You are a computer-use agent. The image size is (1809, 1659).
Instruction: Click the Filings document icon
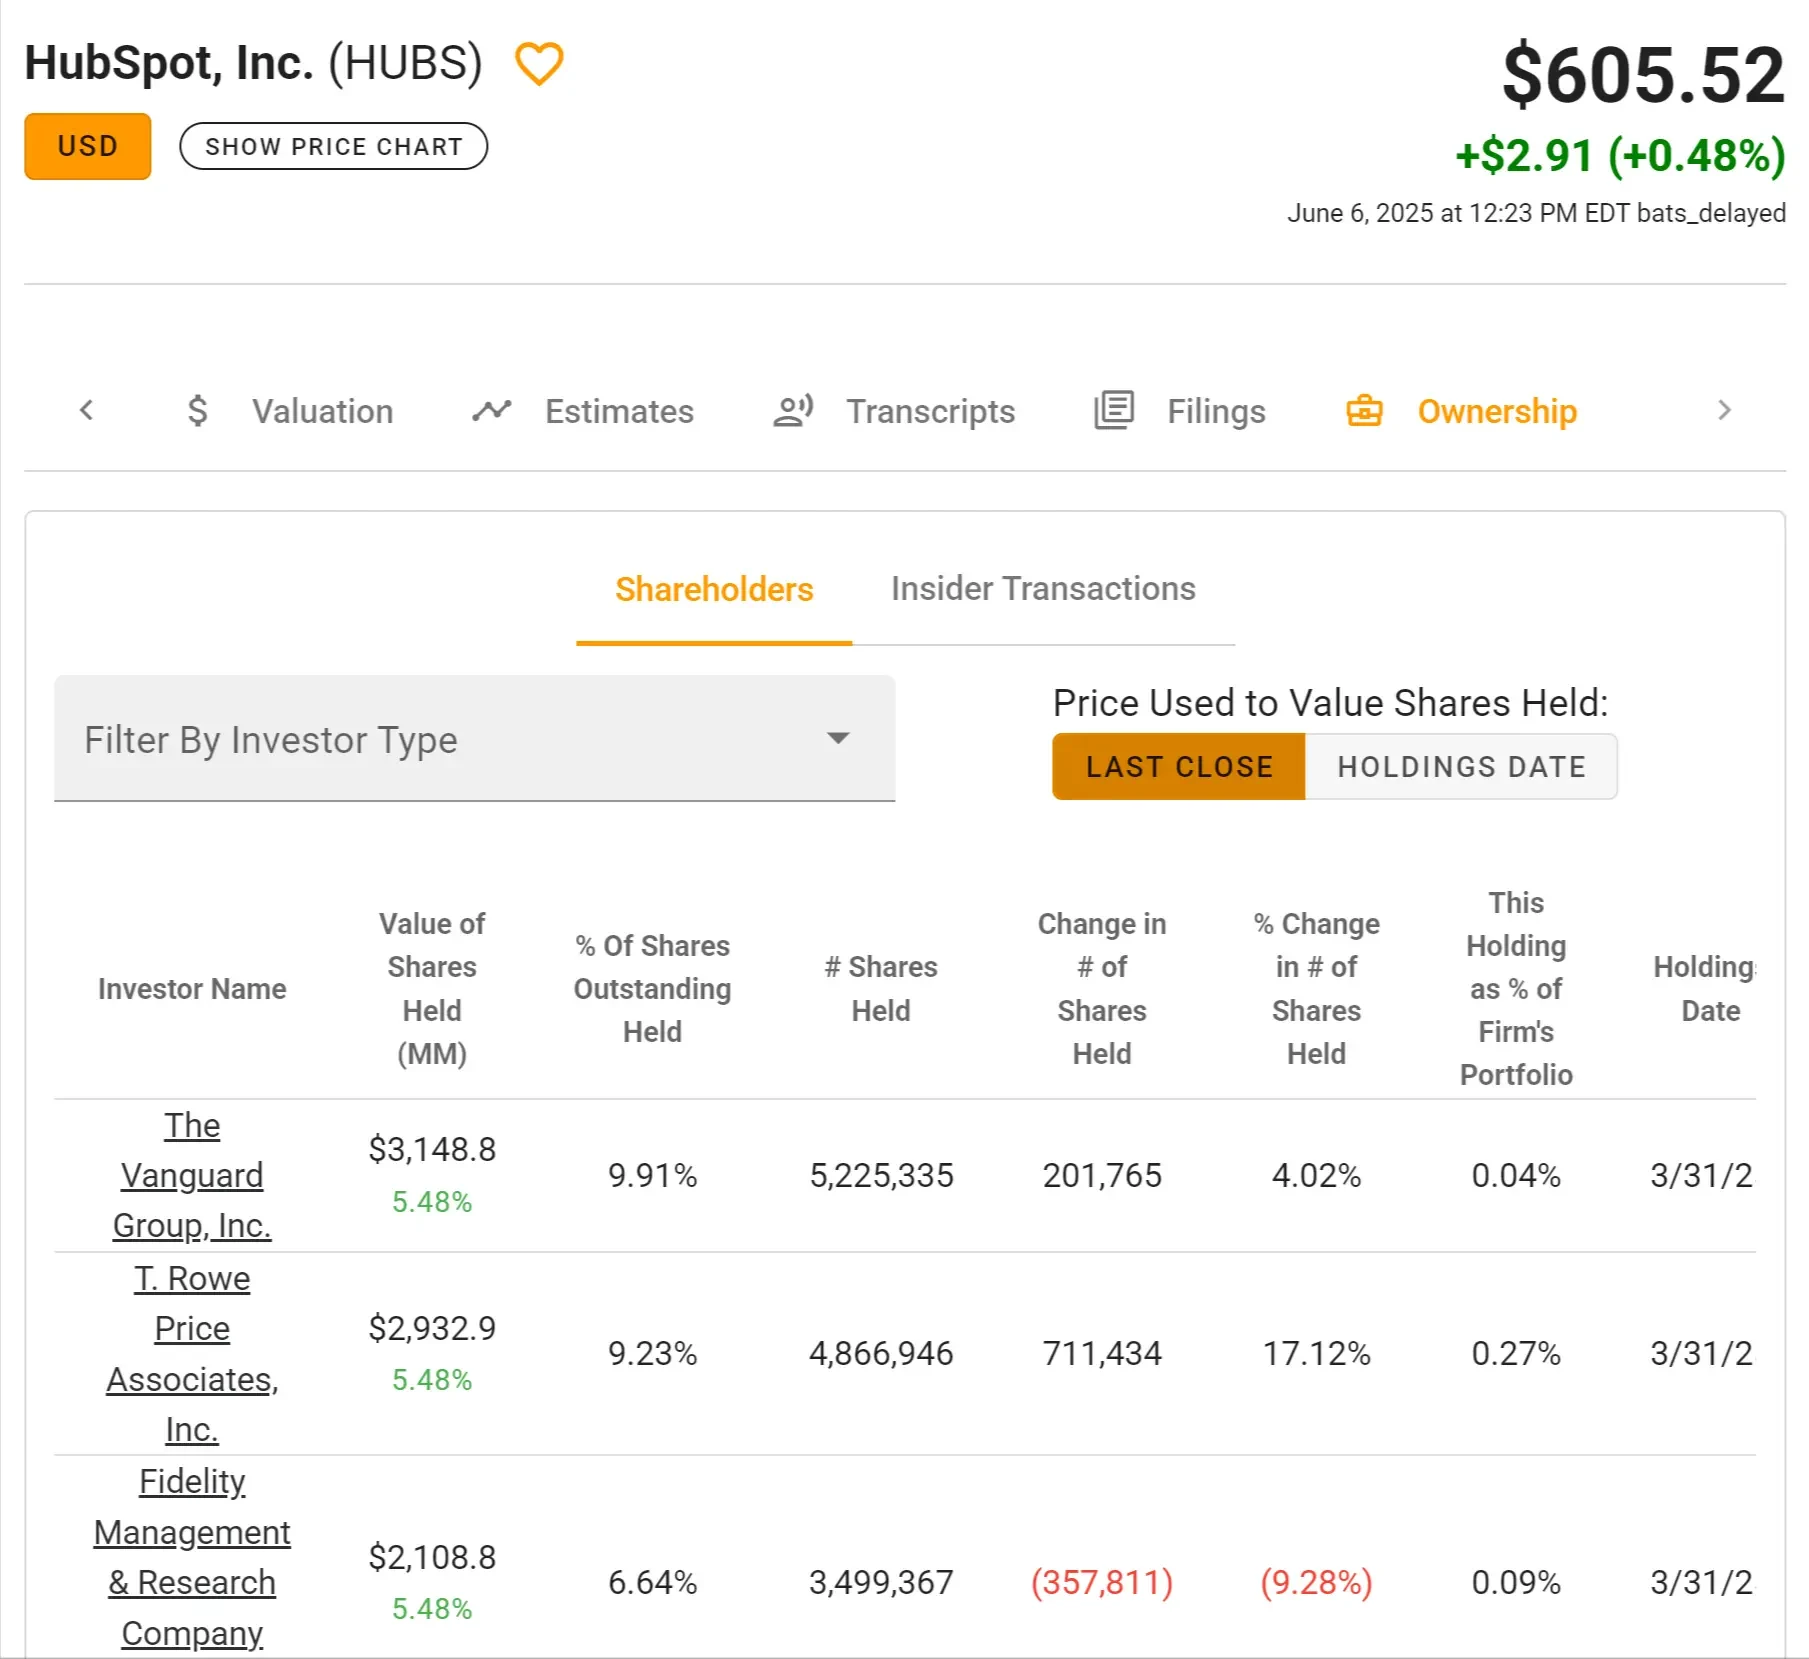[x=1113, y=411]
